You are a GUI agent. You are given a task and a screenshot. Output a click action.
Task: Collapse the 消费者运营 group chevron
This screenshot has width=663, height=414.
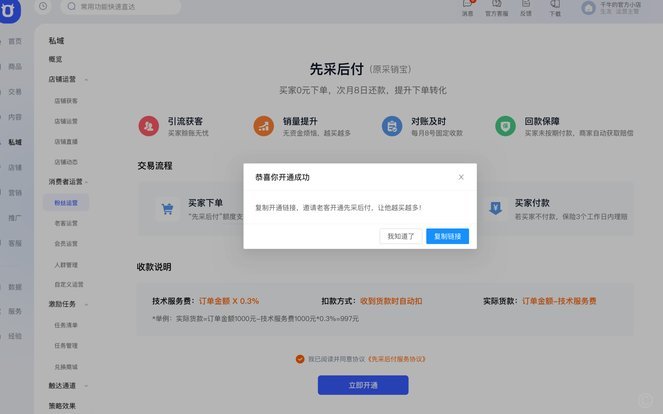86,182
